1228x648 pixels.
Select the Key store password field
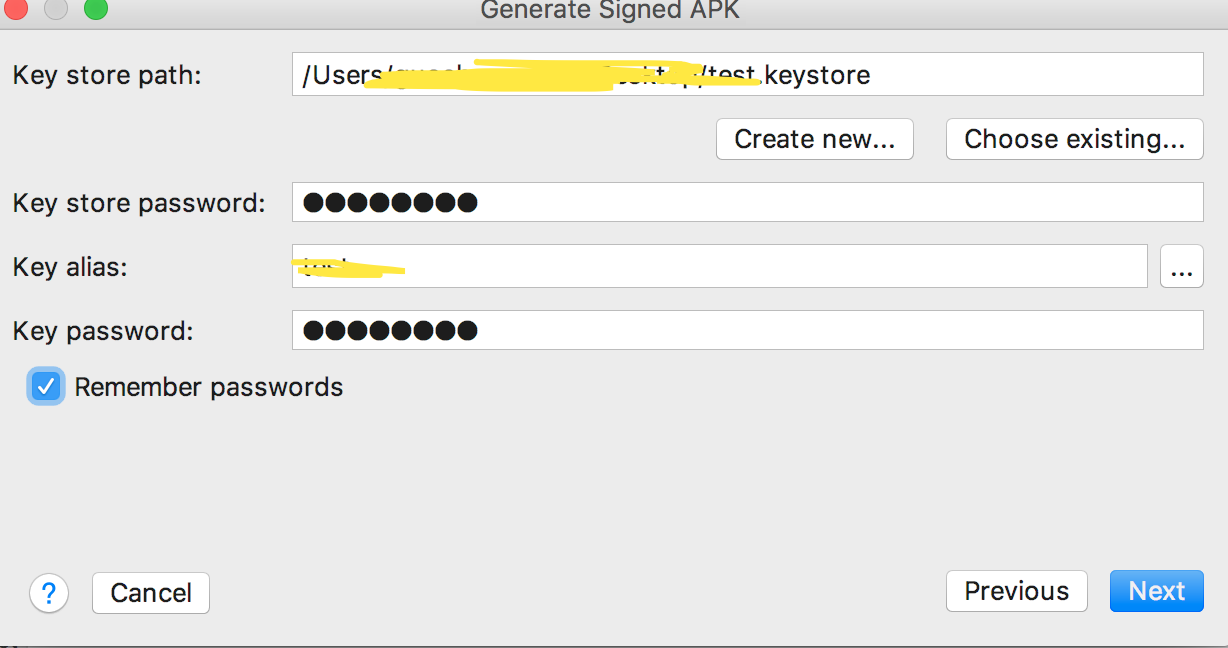point(747,202)
